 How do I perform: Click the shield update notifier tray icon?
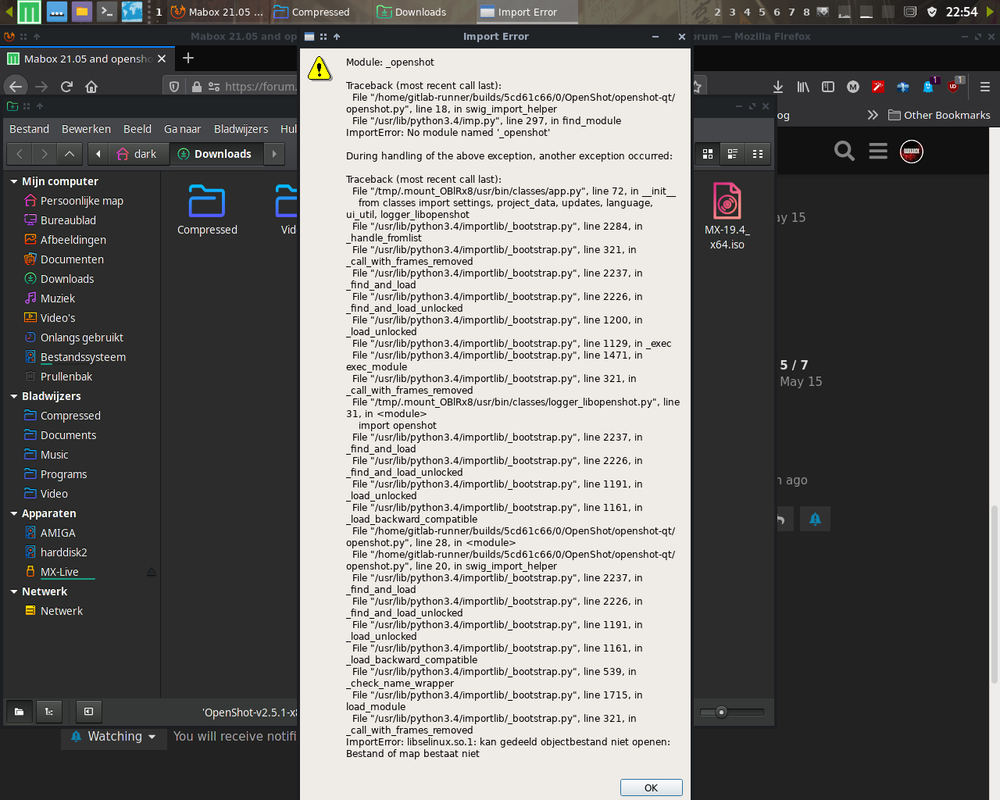point(932,12)
